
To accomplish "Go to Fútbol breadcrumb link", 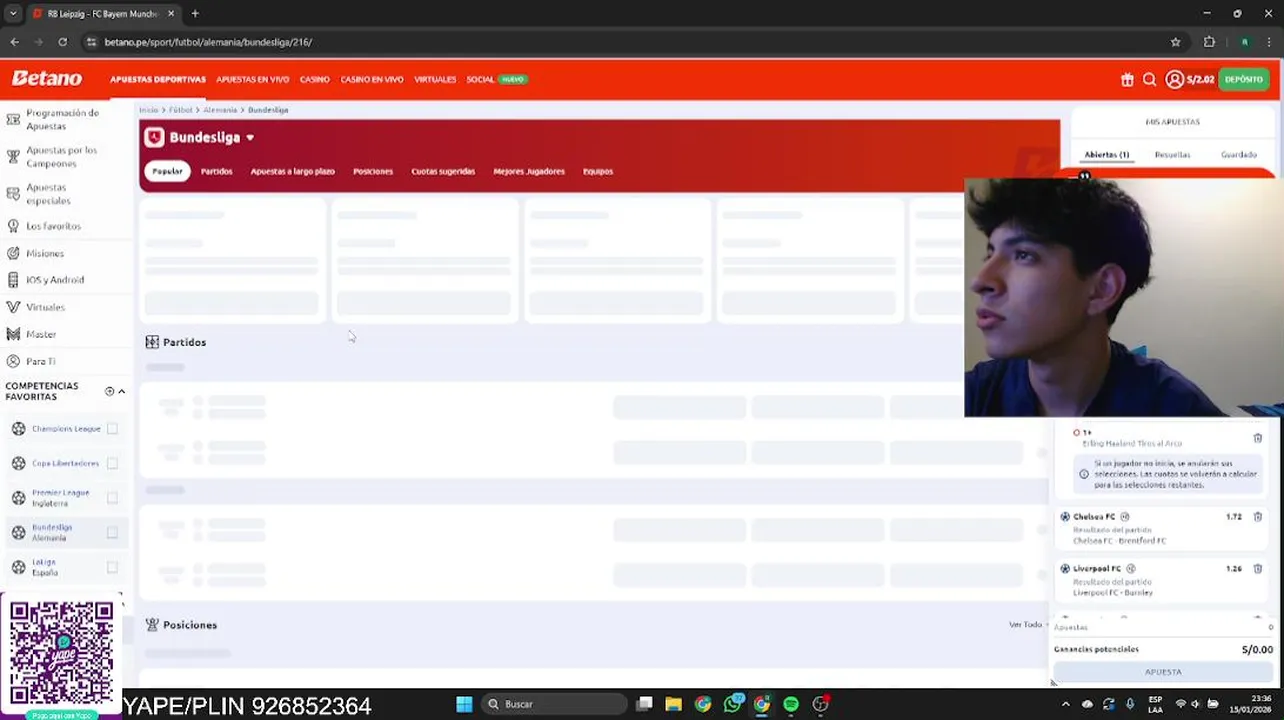I will 180,110.
